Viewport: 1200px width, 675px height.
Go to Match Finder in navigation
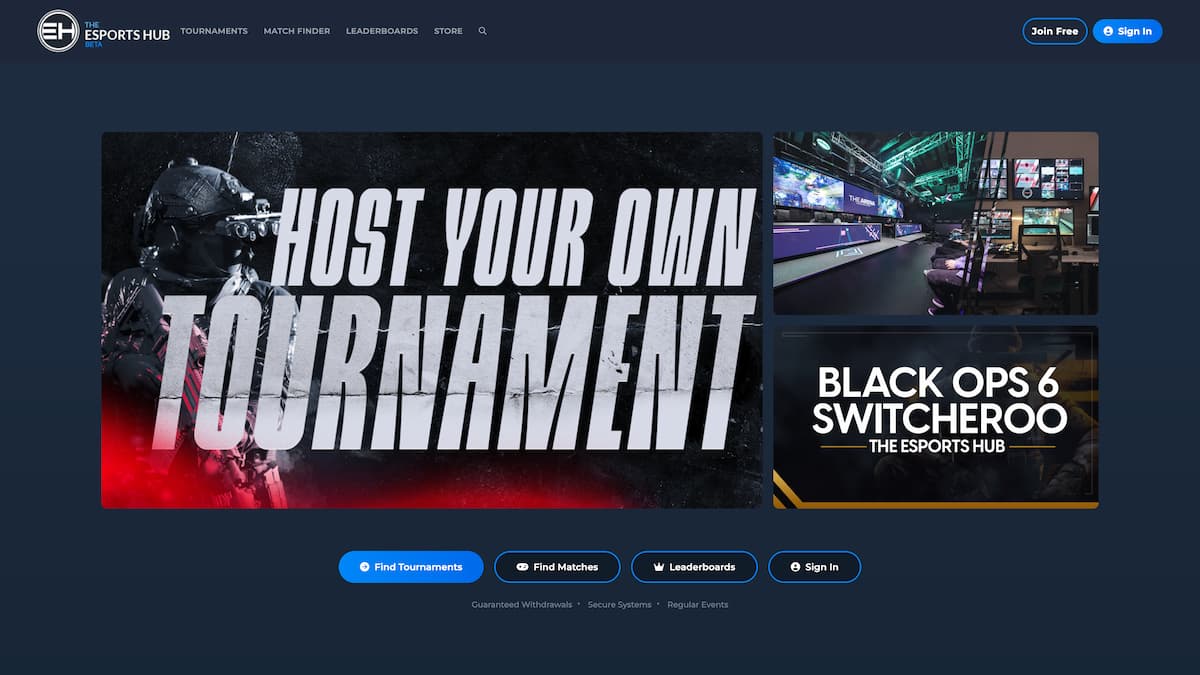tap(297, 31)
